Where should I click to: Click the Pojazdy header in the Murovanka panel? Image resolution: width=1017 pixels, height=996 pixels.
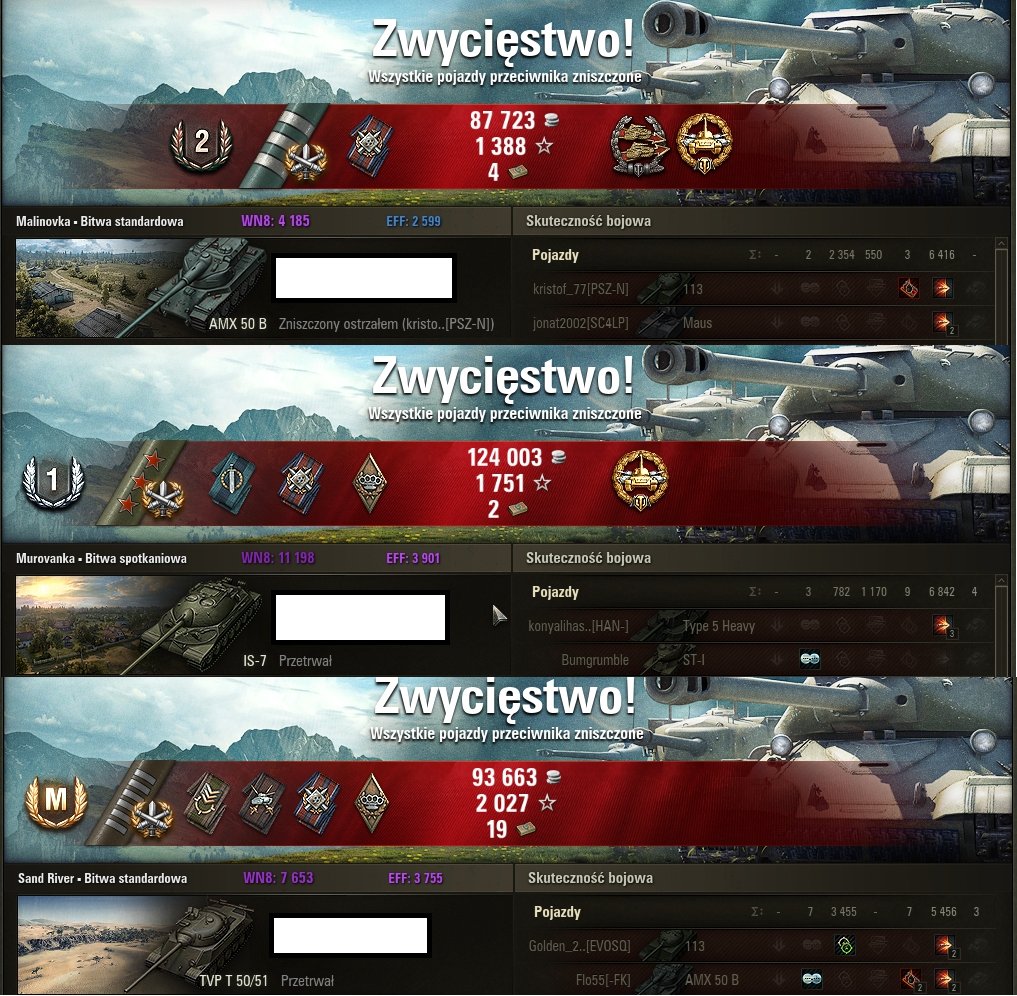555,592
